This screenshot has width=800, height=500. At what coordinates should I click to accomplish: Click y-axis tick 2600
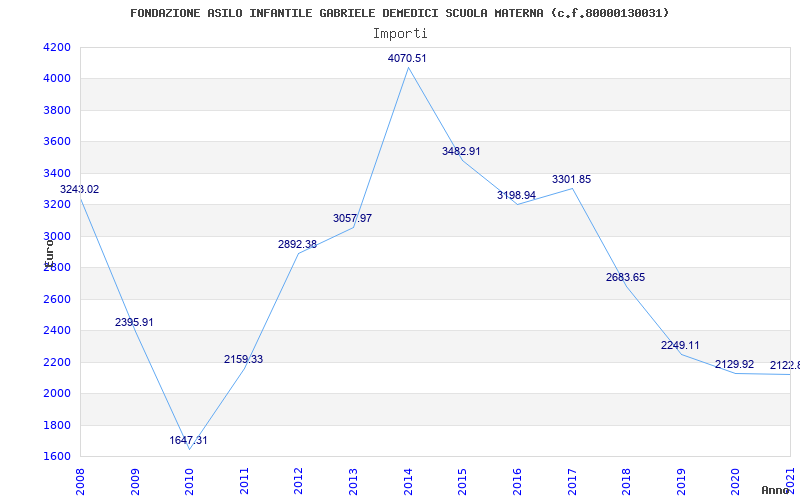click(x=55, y=299)
